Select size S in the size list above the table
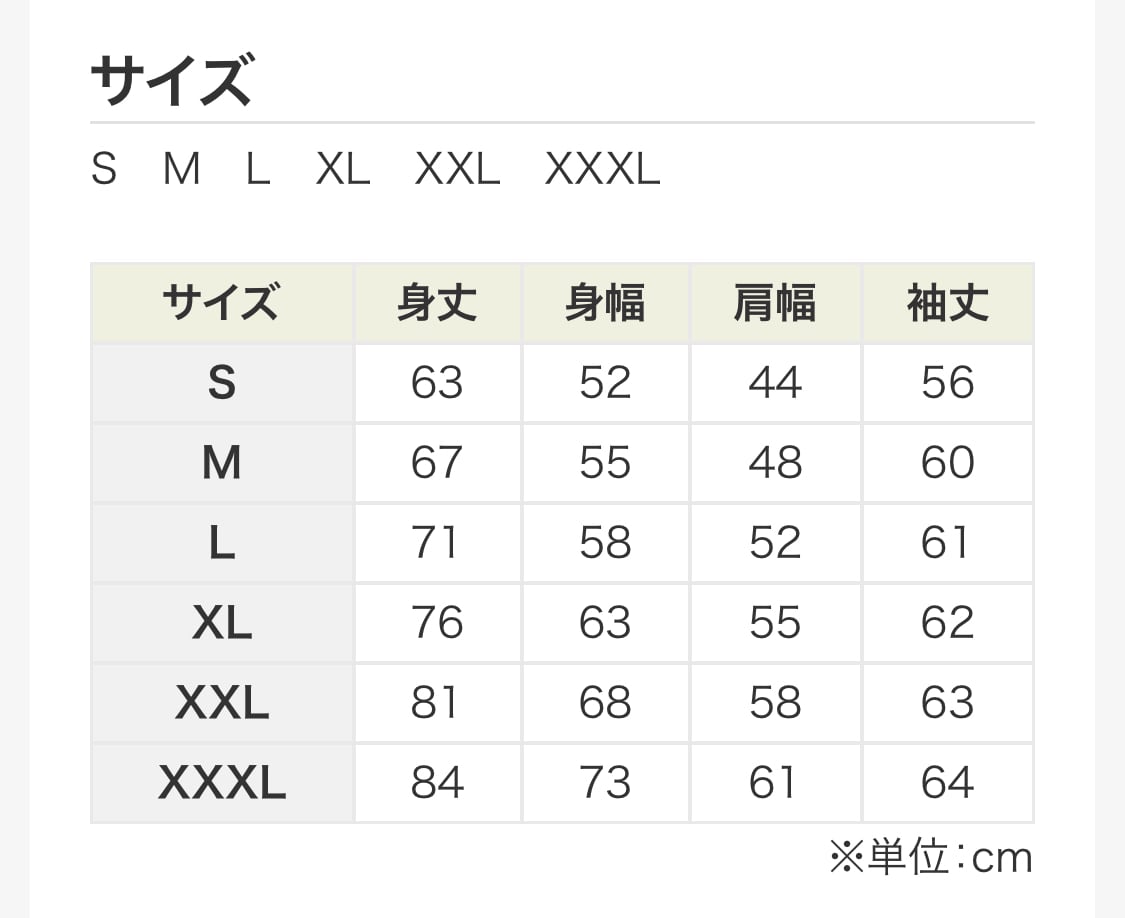 (x=104, y=170)
